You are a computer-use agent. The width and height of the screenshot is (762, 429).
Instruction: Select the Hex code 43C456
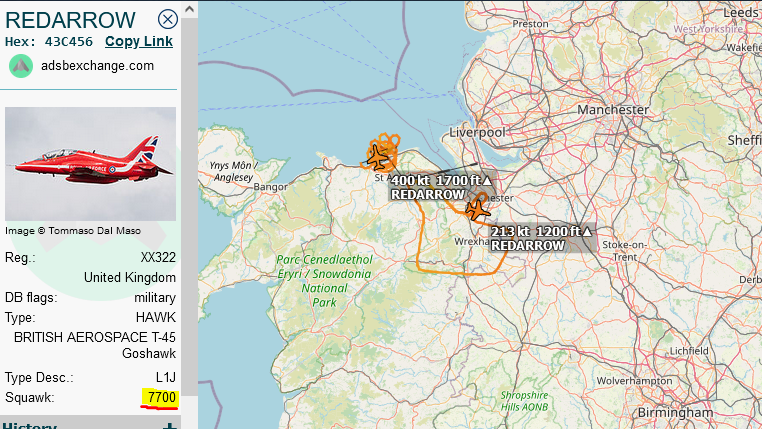69,42
